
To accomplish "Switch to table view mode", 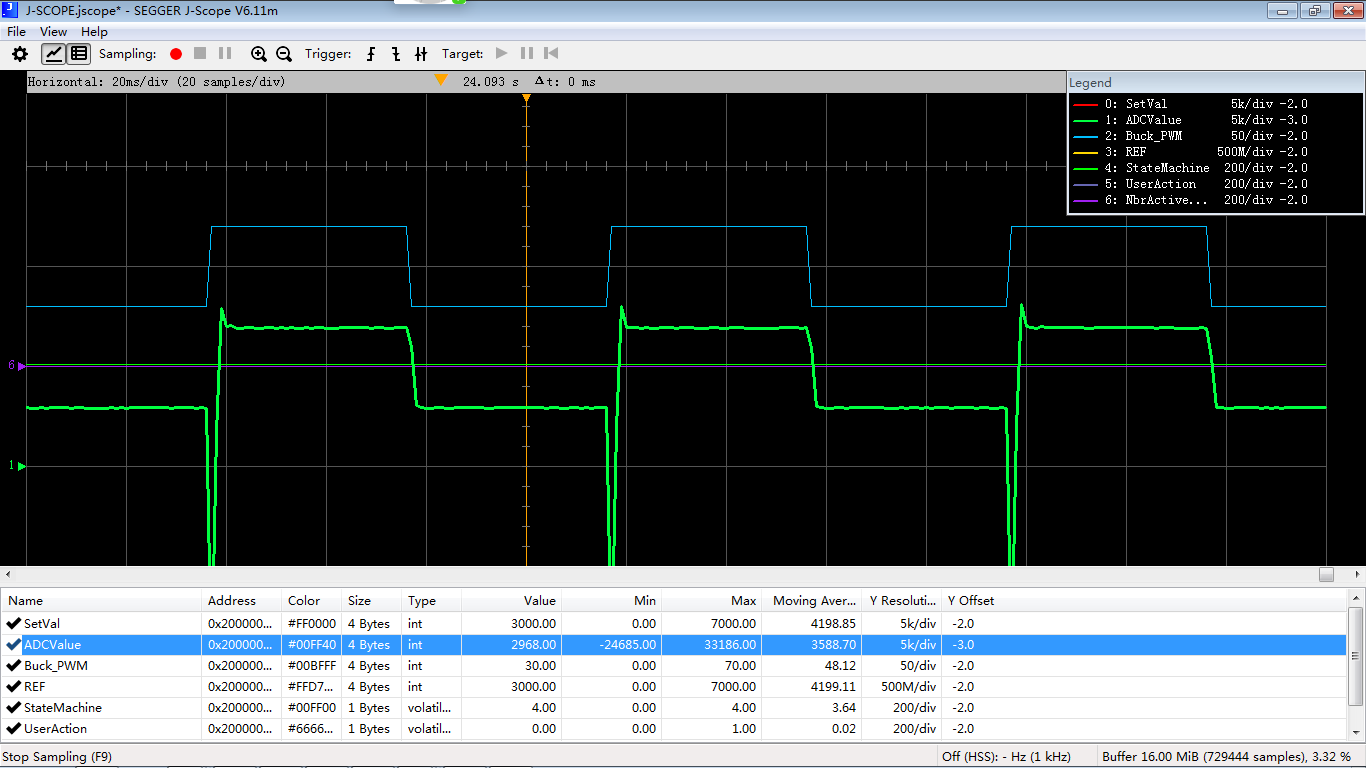I will click(x=79, y=54).
